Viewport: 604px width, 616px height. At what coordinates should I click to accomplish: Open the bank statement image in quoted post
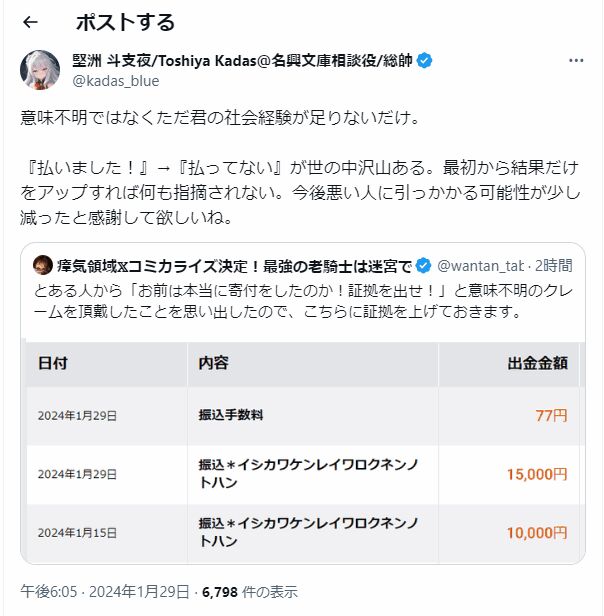(x=300, y=450)
